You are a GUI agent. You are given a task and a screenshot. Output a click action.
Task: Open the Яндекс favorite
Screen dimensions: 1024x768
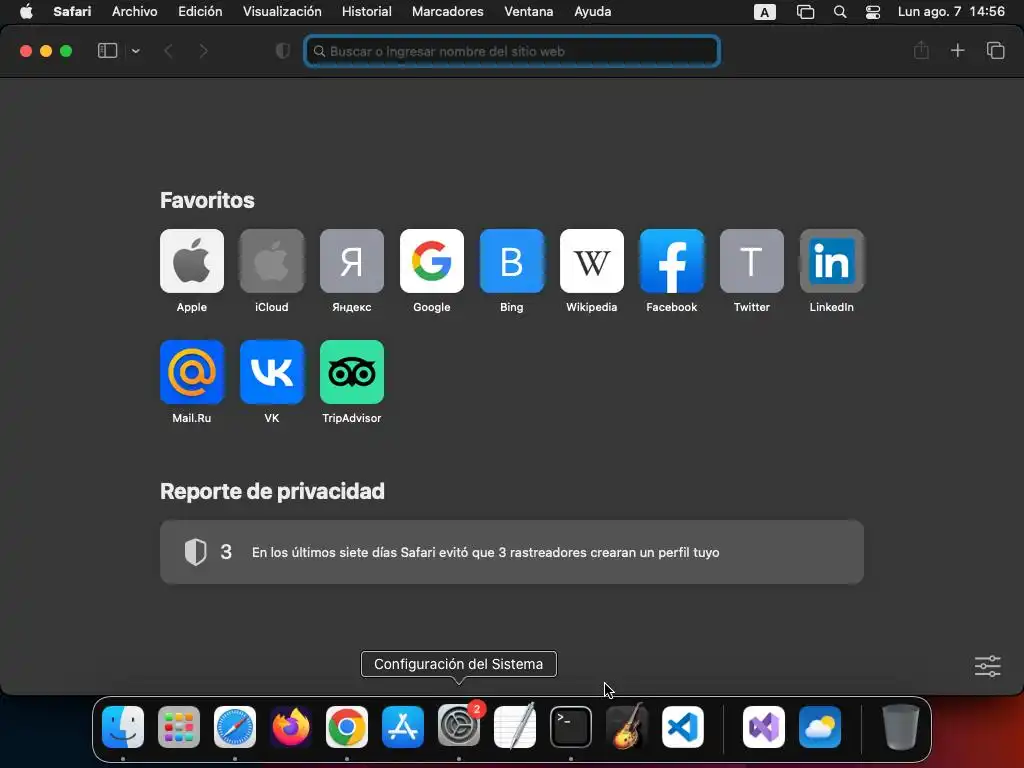point(351,261)
